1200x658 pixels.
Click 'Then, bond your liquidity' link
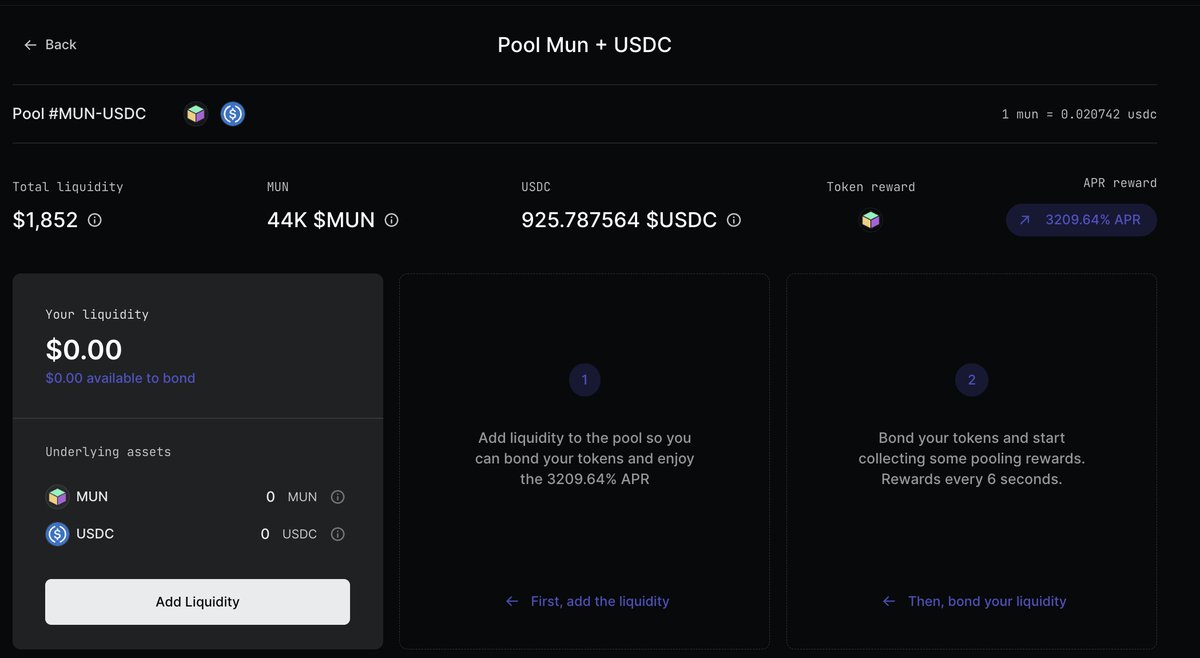(974, 601)
